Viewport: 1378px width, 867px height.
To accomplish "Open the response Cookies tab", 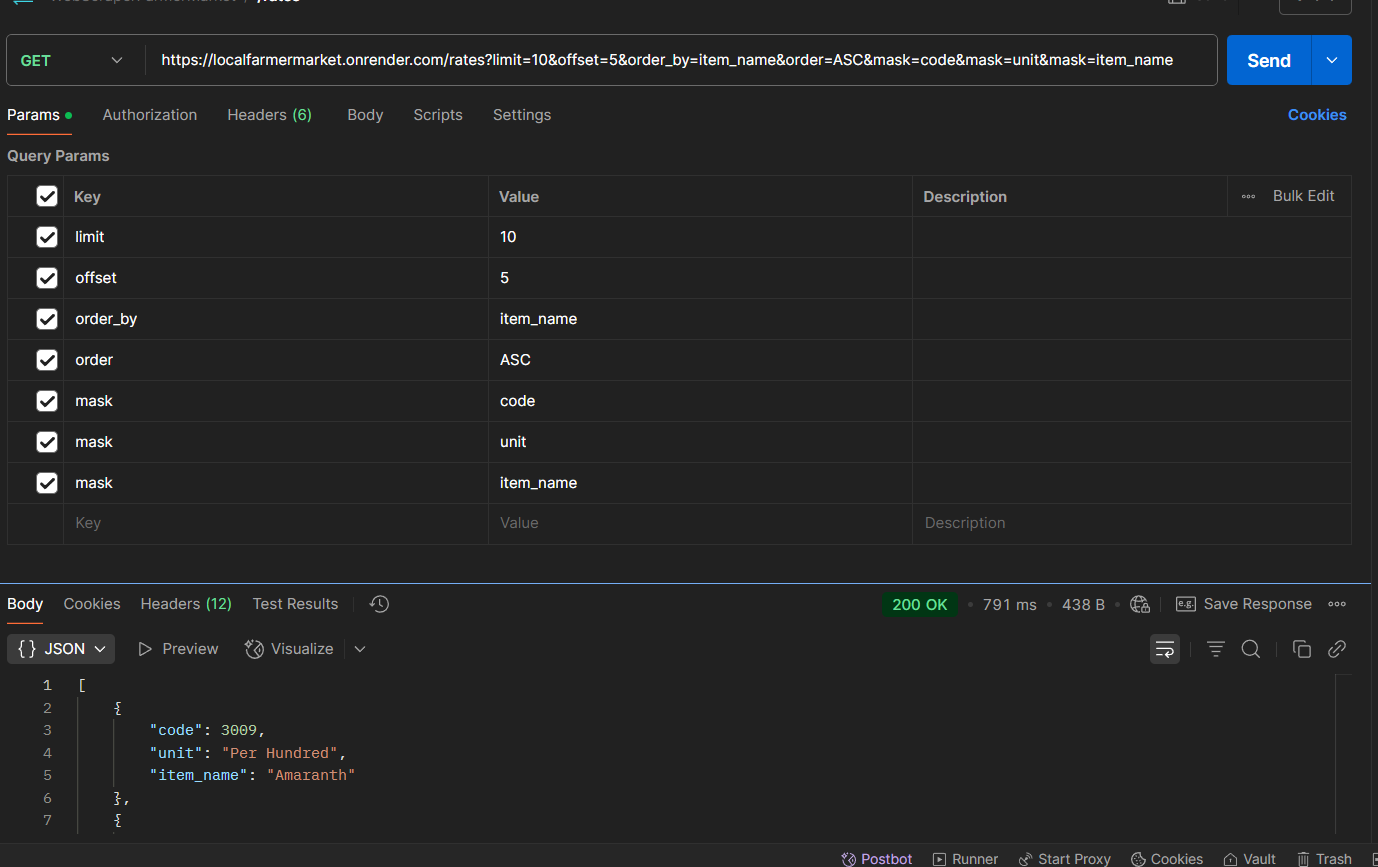I will [92, 604].
